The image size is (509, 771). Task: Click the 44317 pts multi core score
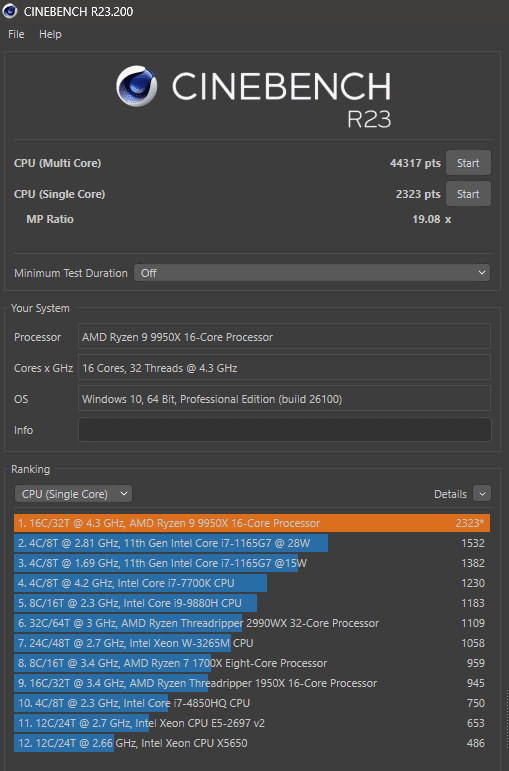(x=415, y=163)
